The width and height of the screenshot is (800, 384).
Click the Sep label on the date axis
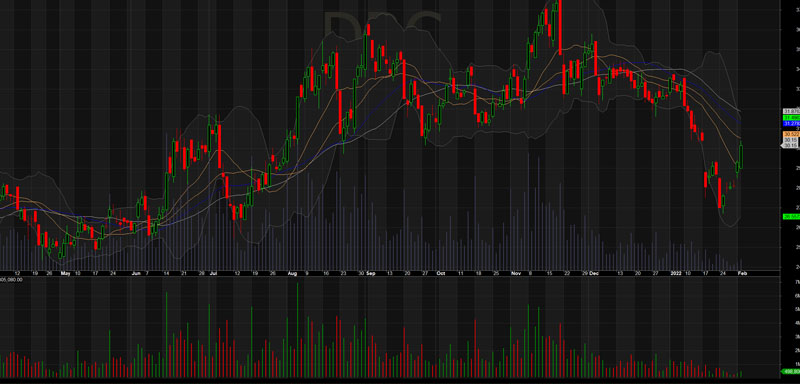[371, 273]
